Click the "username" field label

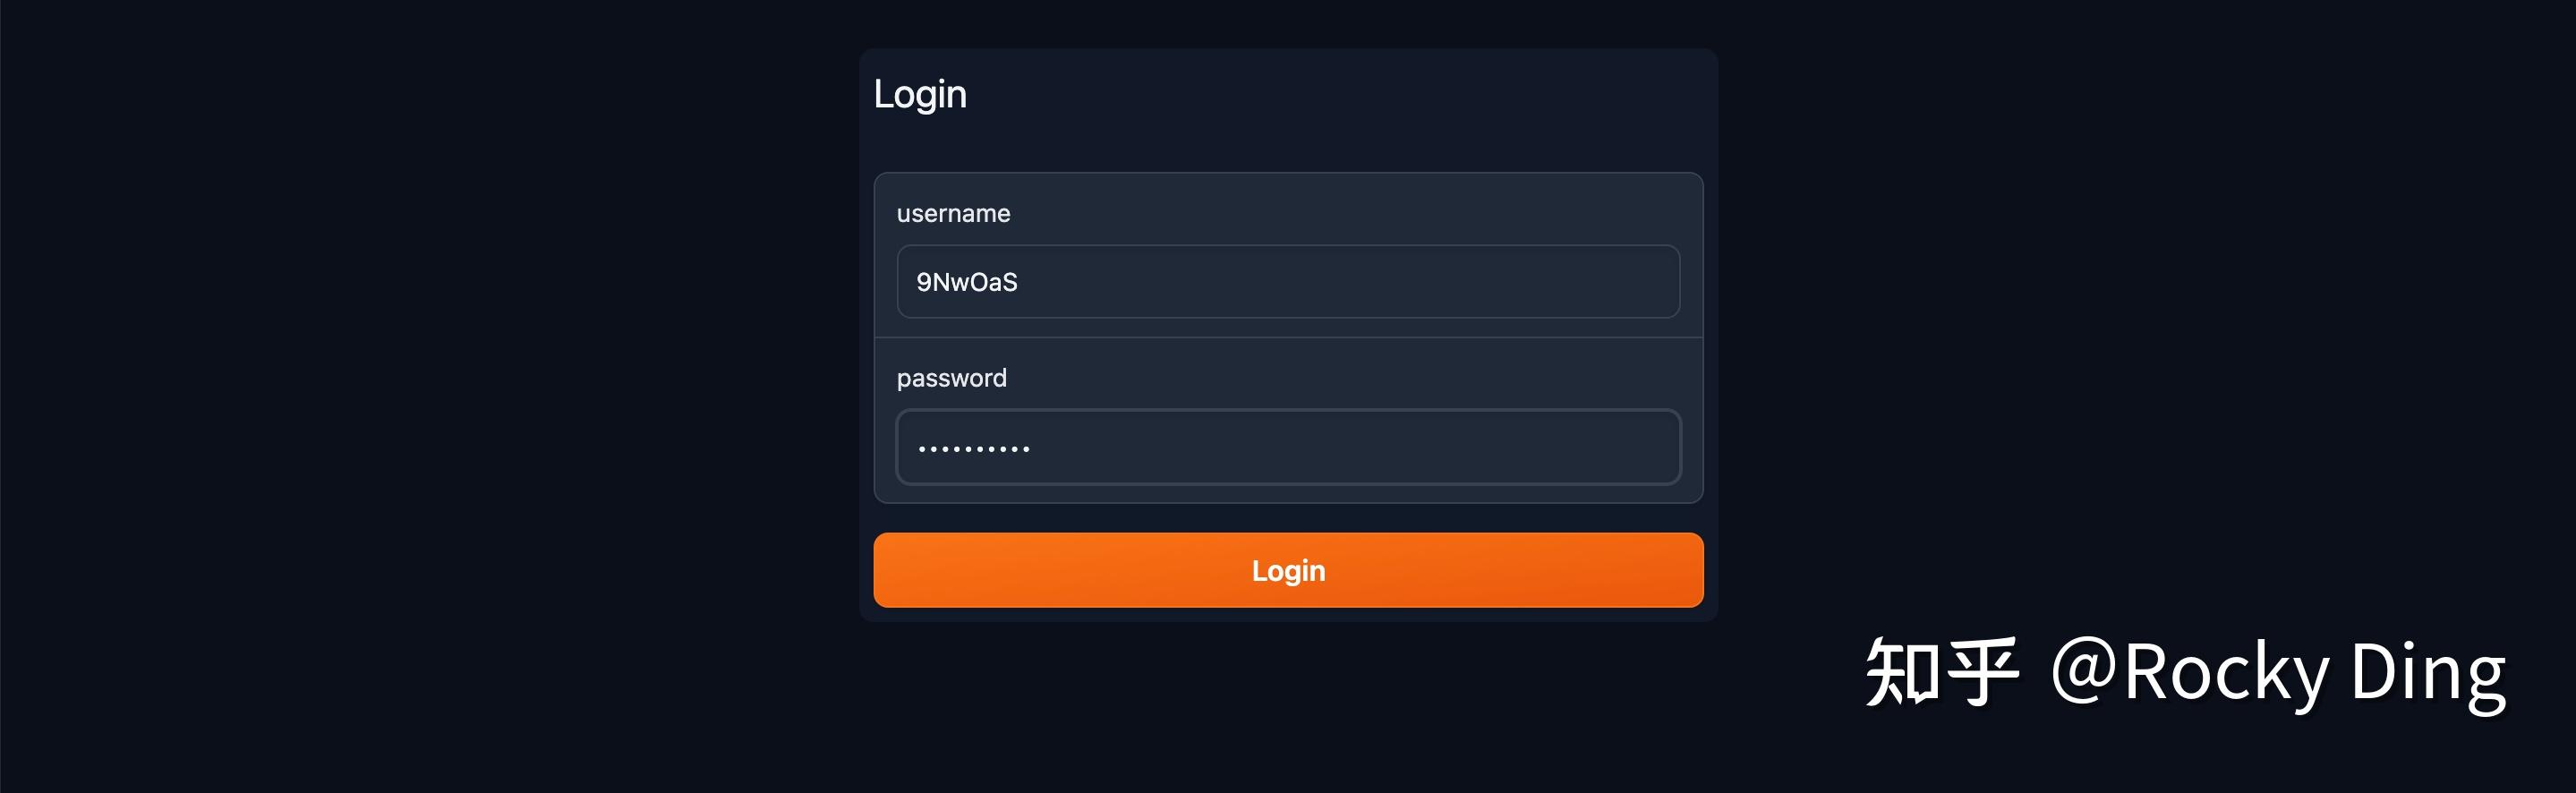tap(953, 214)
